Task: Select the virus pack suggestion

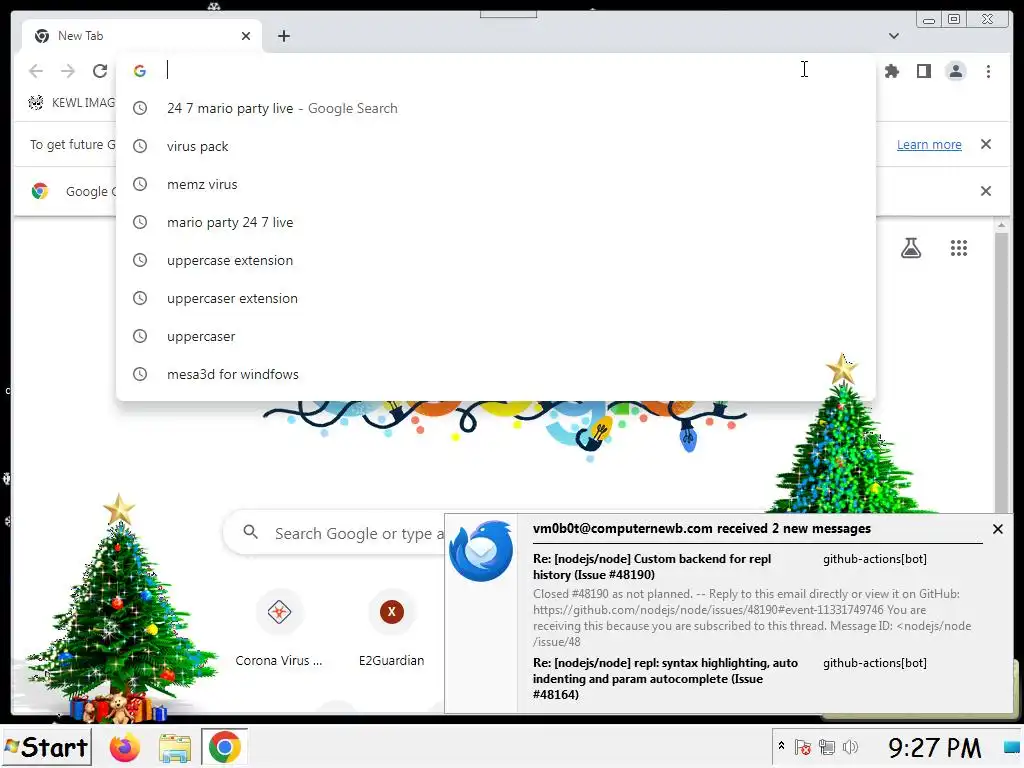Action: click(496, 146)
